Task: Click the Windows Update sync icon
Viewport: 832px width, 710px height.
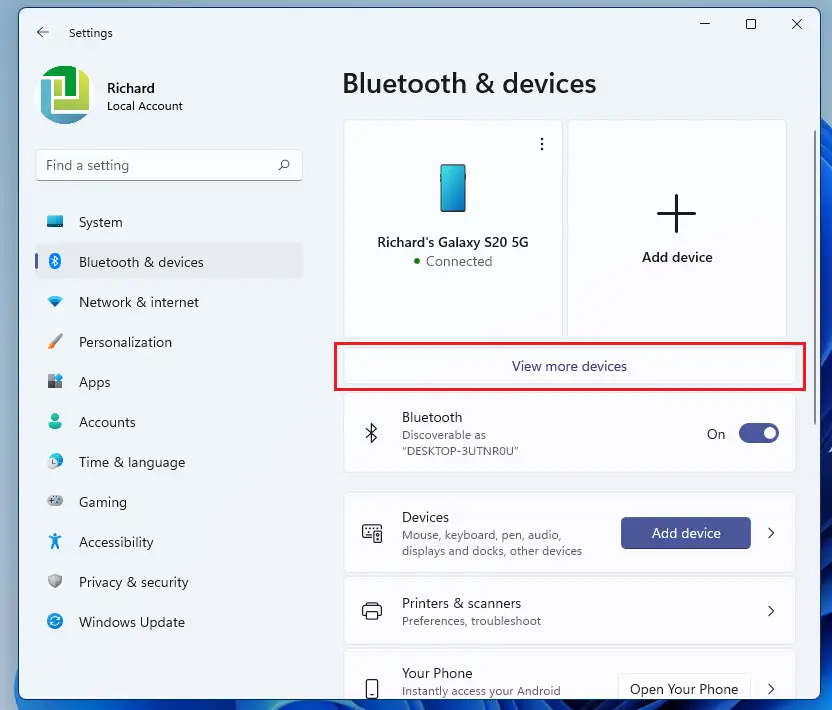Action: coord(55,621)
